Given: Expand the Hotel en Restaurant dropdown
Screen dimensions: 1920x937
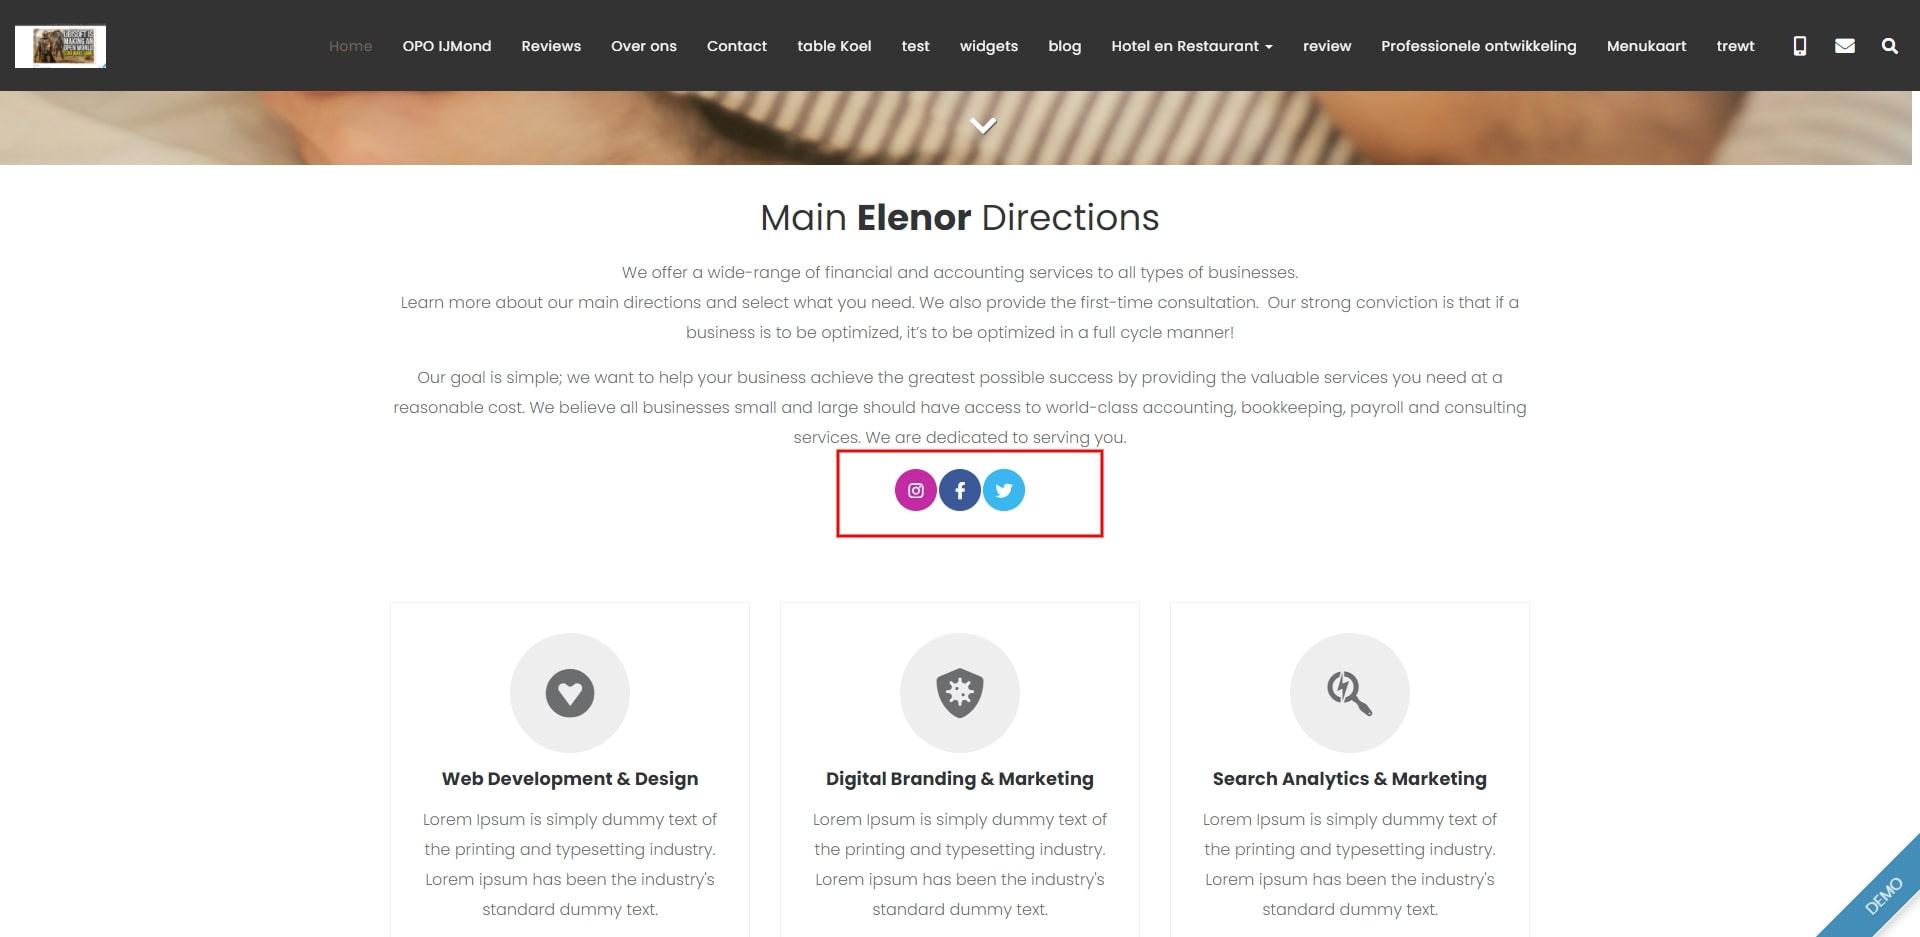Looking at the screenshot, I should [x=1192, y=46].
